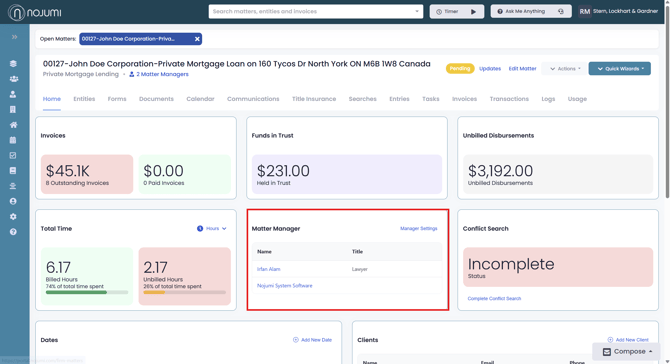This screenshot has width=670, height=364.
Task: Switch to the Transactions tab
Action: pyautogui.click(x=509, y=99)
